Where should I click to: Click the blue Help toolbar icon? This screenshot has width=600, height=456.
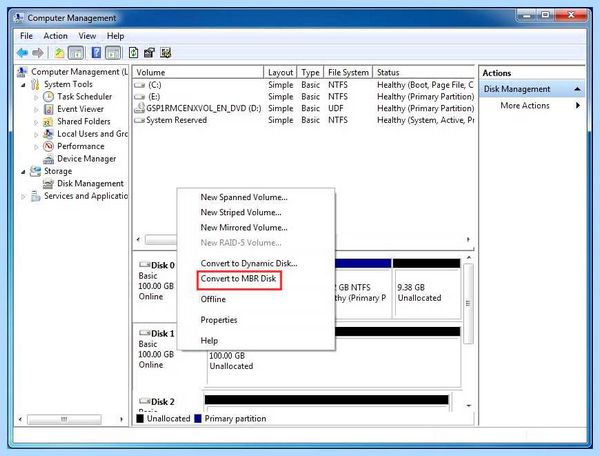coord(96,52)
